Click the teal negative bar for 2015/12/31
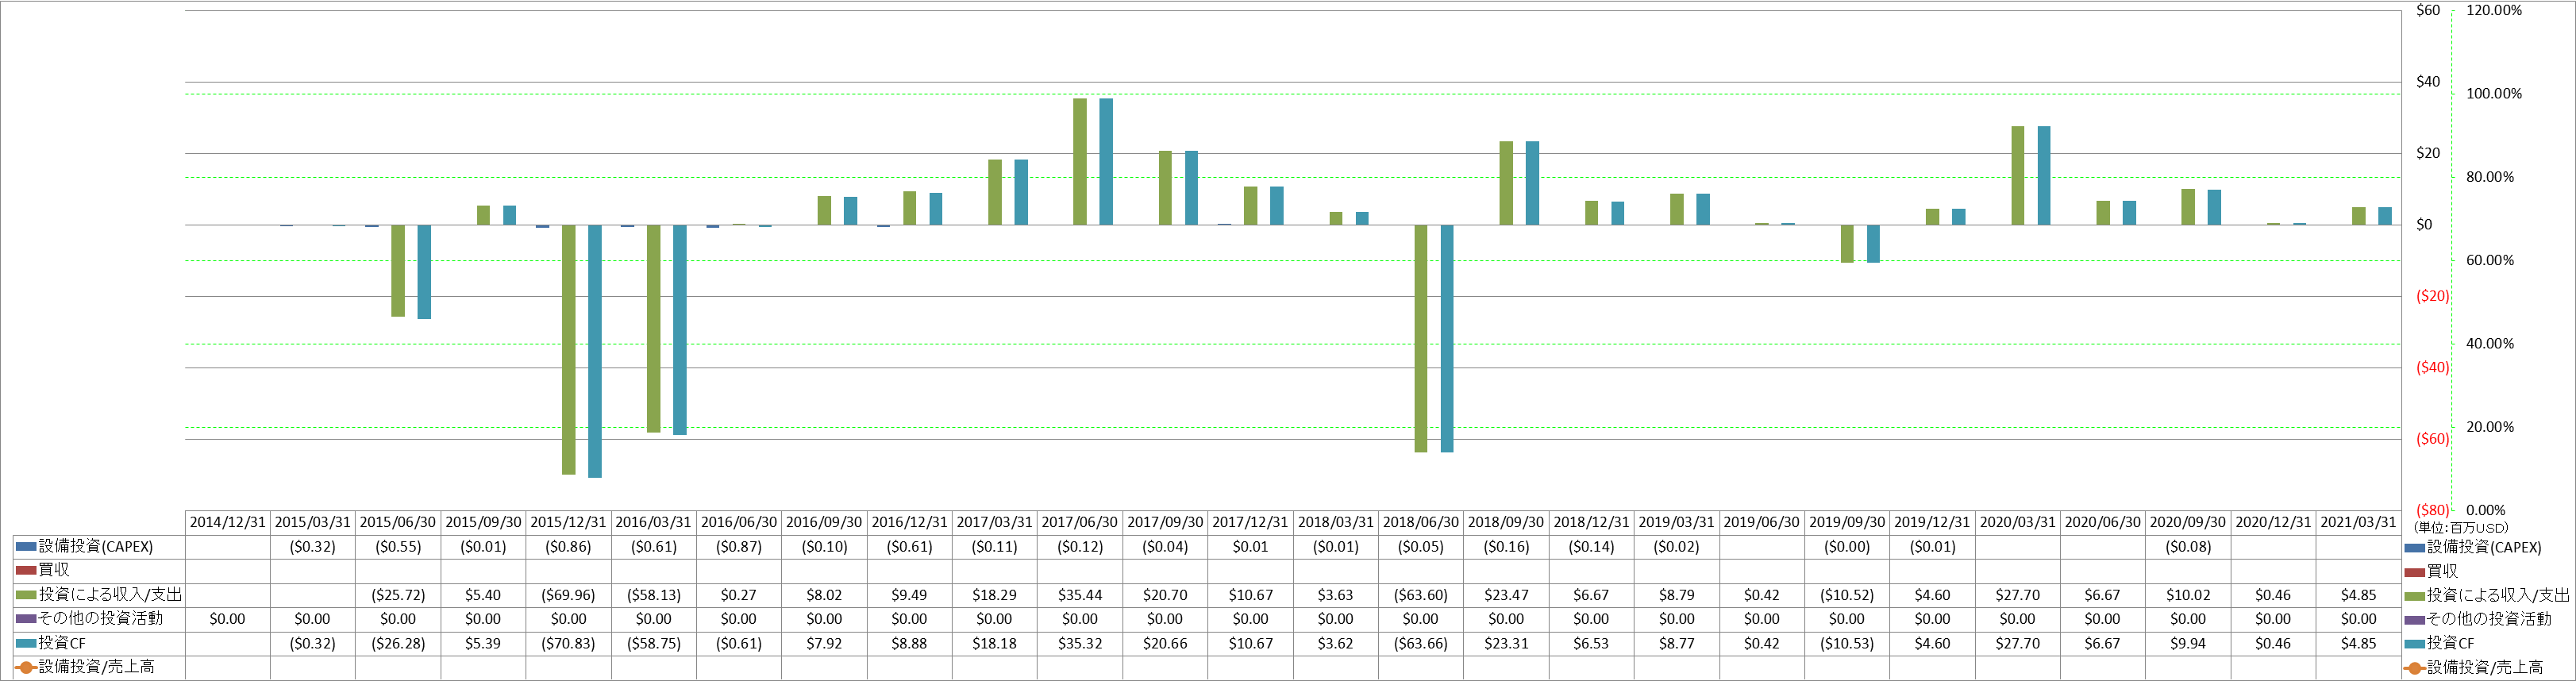The height and width of the screenshot is (681, 2576). pos(595,351)
